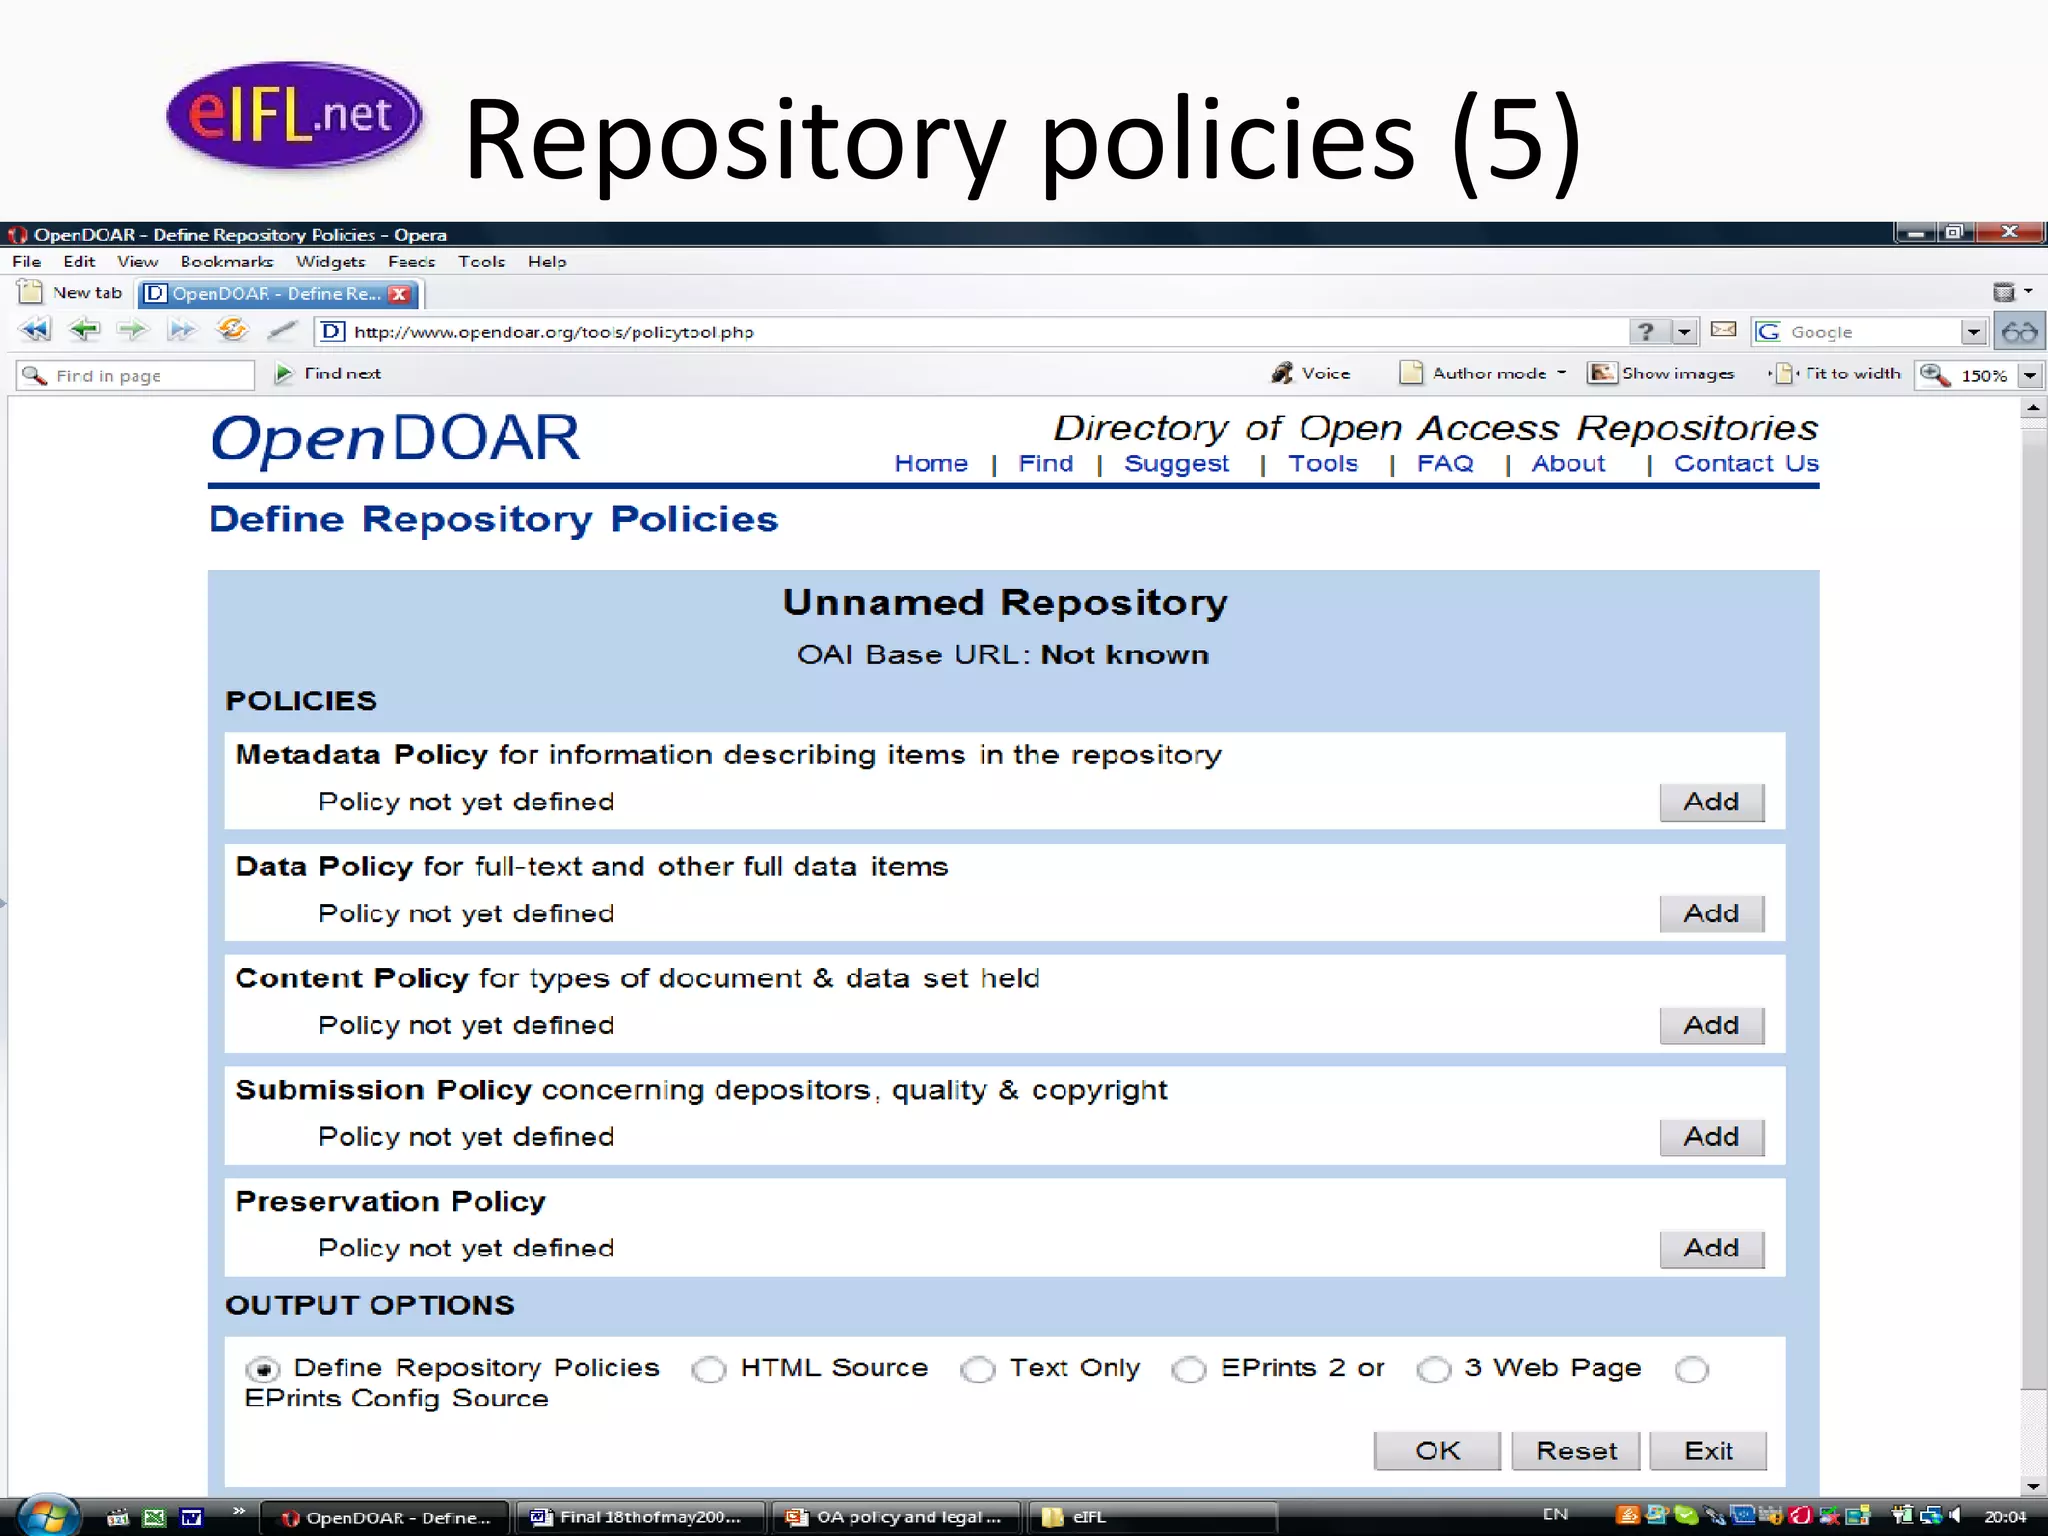Click the Voice toolbar button

[x=1310, y=373]
